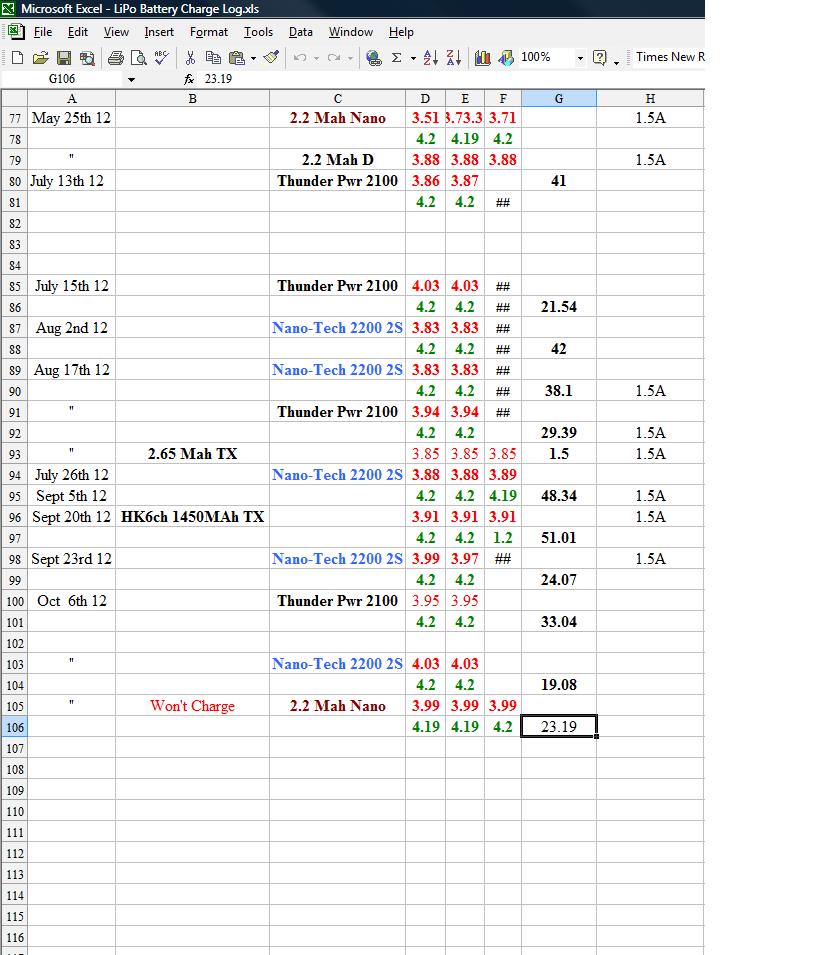
Task: Open the Data menu
Action: tap(300, 31)
